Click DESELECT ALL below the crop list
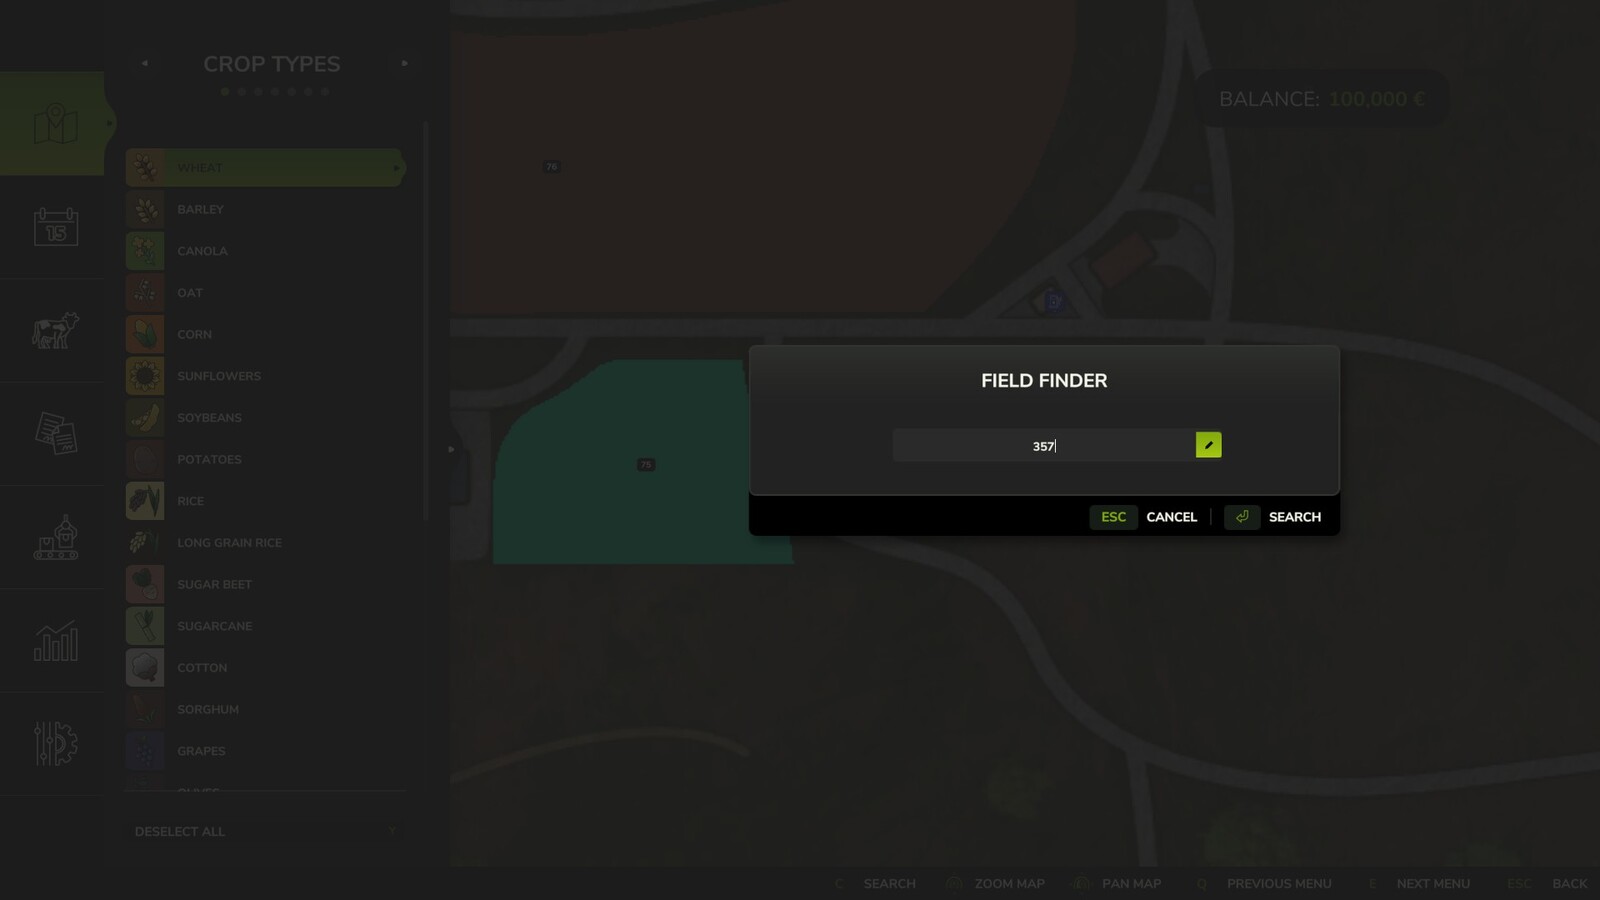 tap(180, 832)
